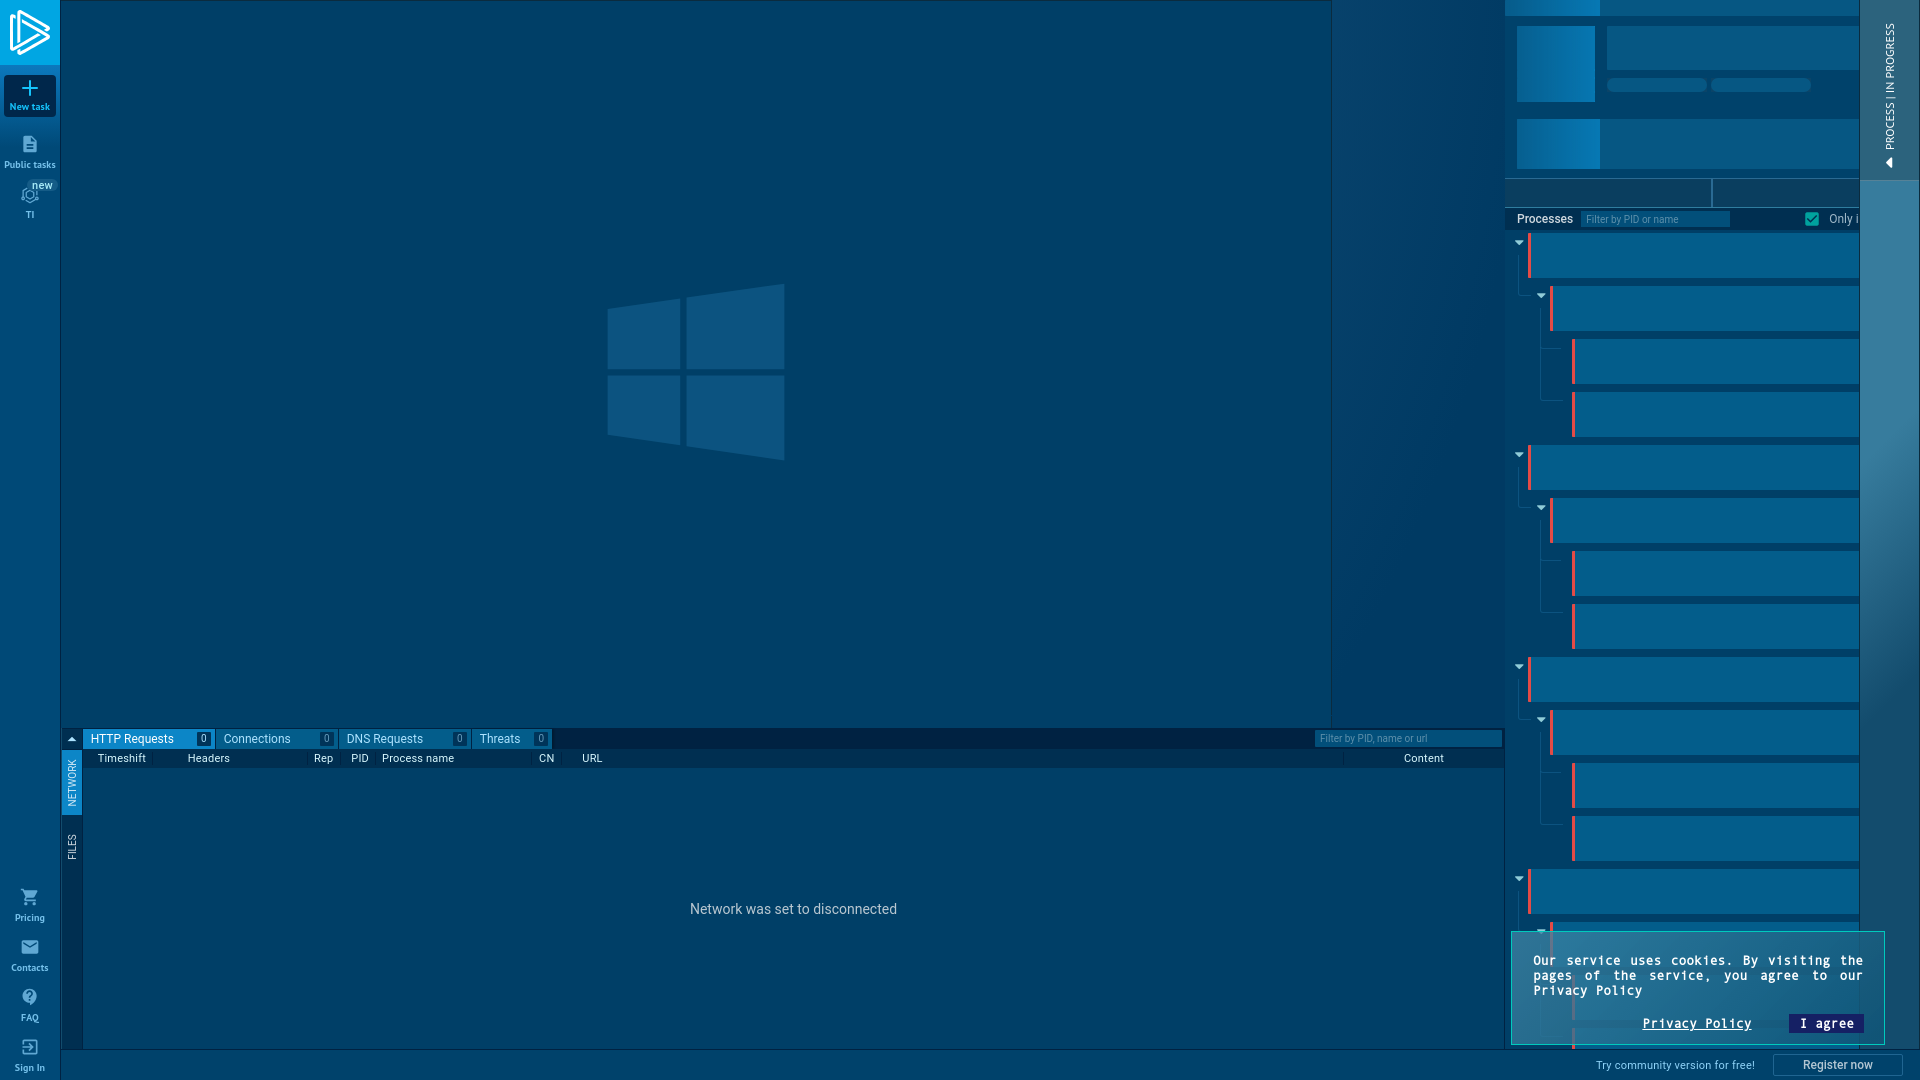Expand the Process in progress side panel
The height and width of the screenshot is (1080, 1920).
(1889, 90)
